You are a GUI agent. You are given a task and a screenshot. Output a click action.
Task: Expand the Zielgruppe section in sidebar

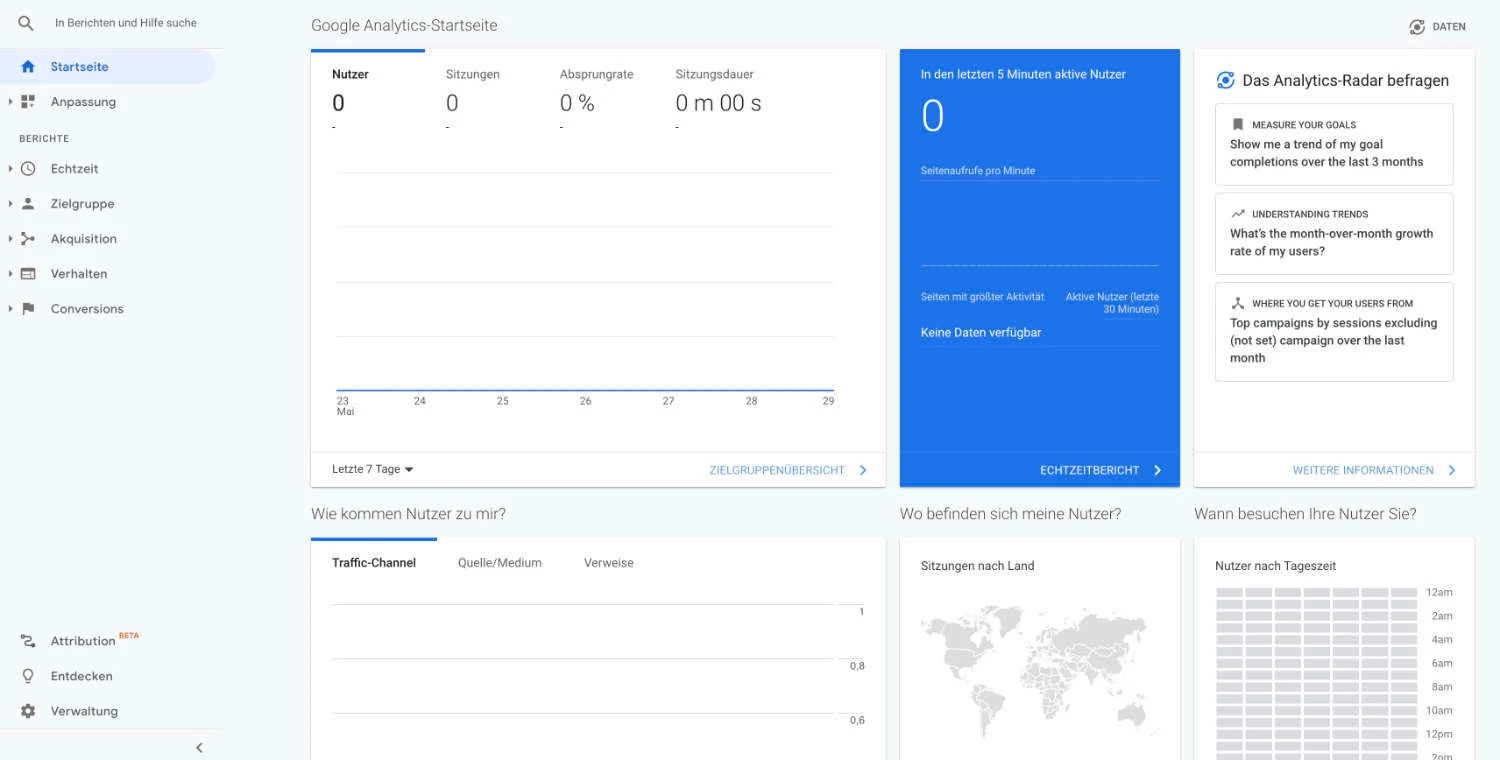click(x=10, y=203)
